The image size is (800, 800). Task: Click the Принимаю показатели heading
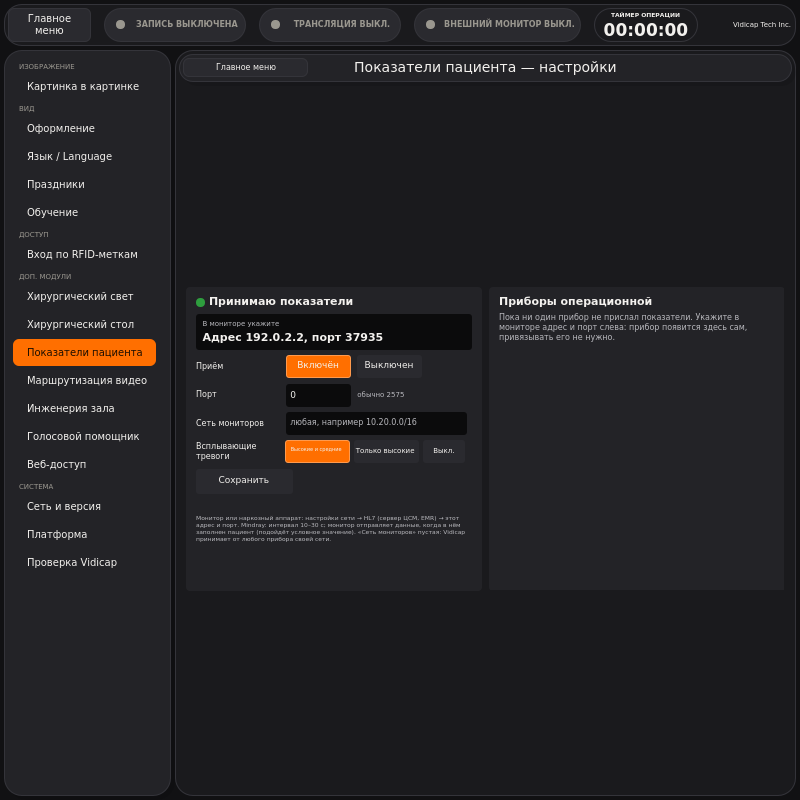click(281, 301)
